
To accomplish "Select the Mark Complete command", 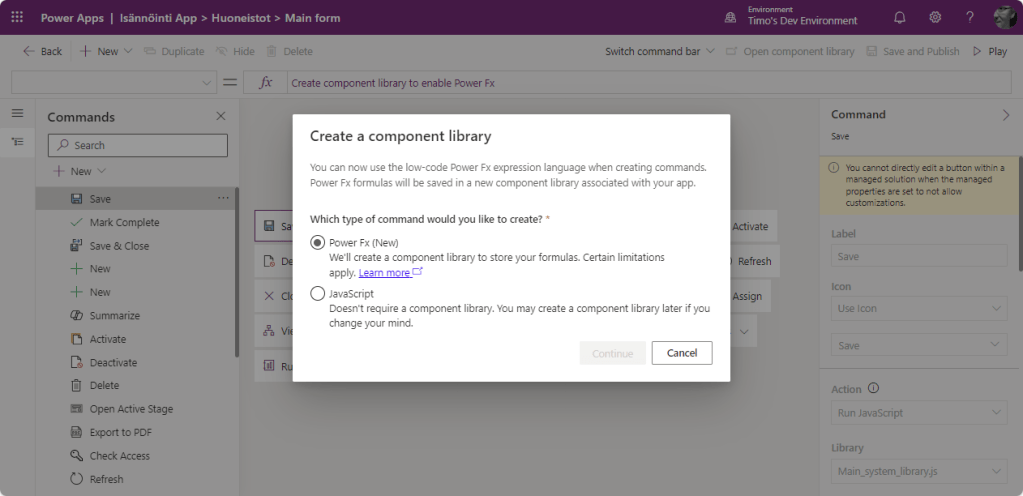I will pyautogui.click(x=124, y=222).
